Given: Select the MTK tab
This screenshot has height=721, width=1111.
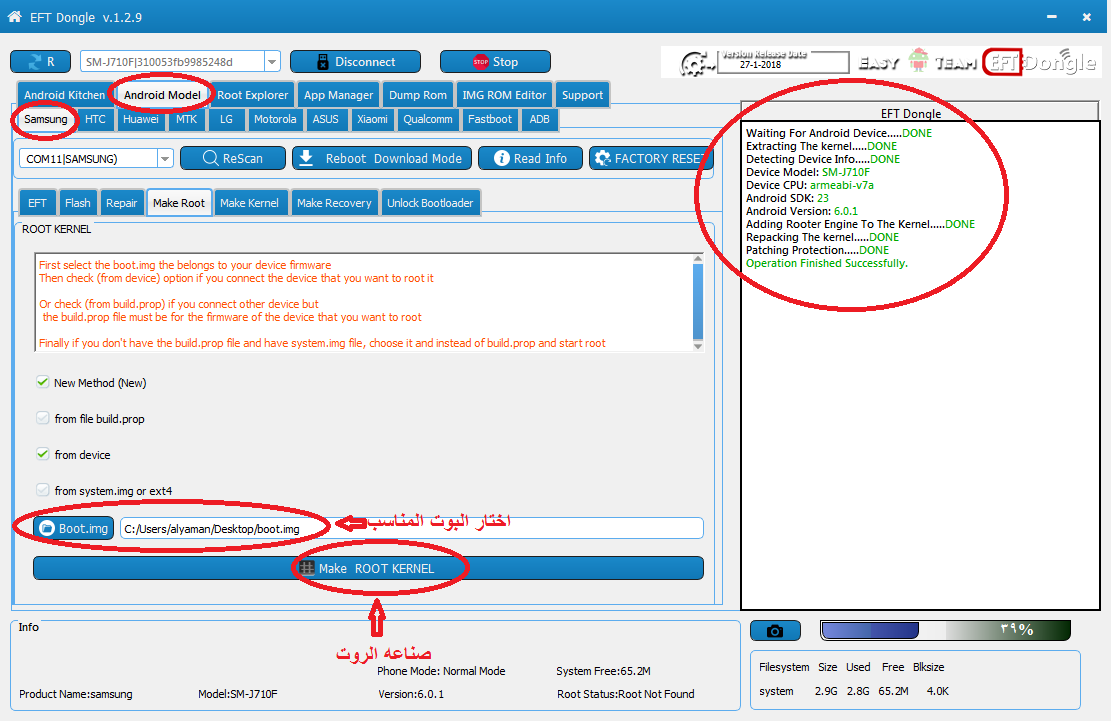Looking at the screenshot, I should tap(186, 119).
